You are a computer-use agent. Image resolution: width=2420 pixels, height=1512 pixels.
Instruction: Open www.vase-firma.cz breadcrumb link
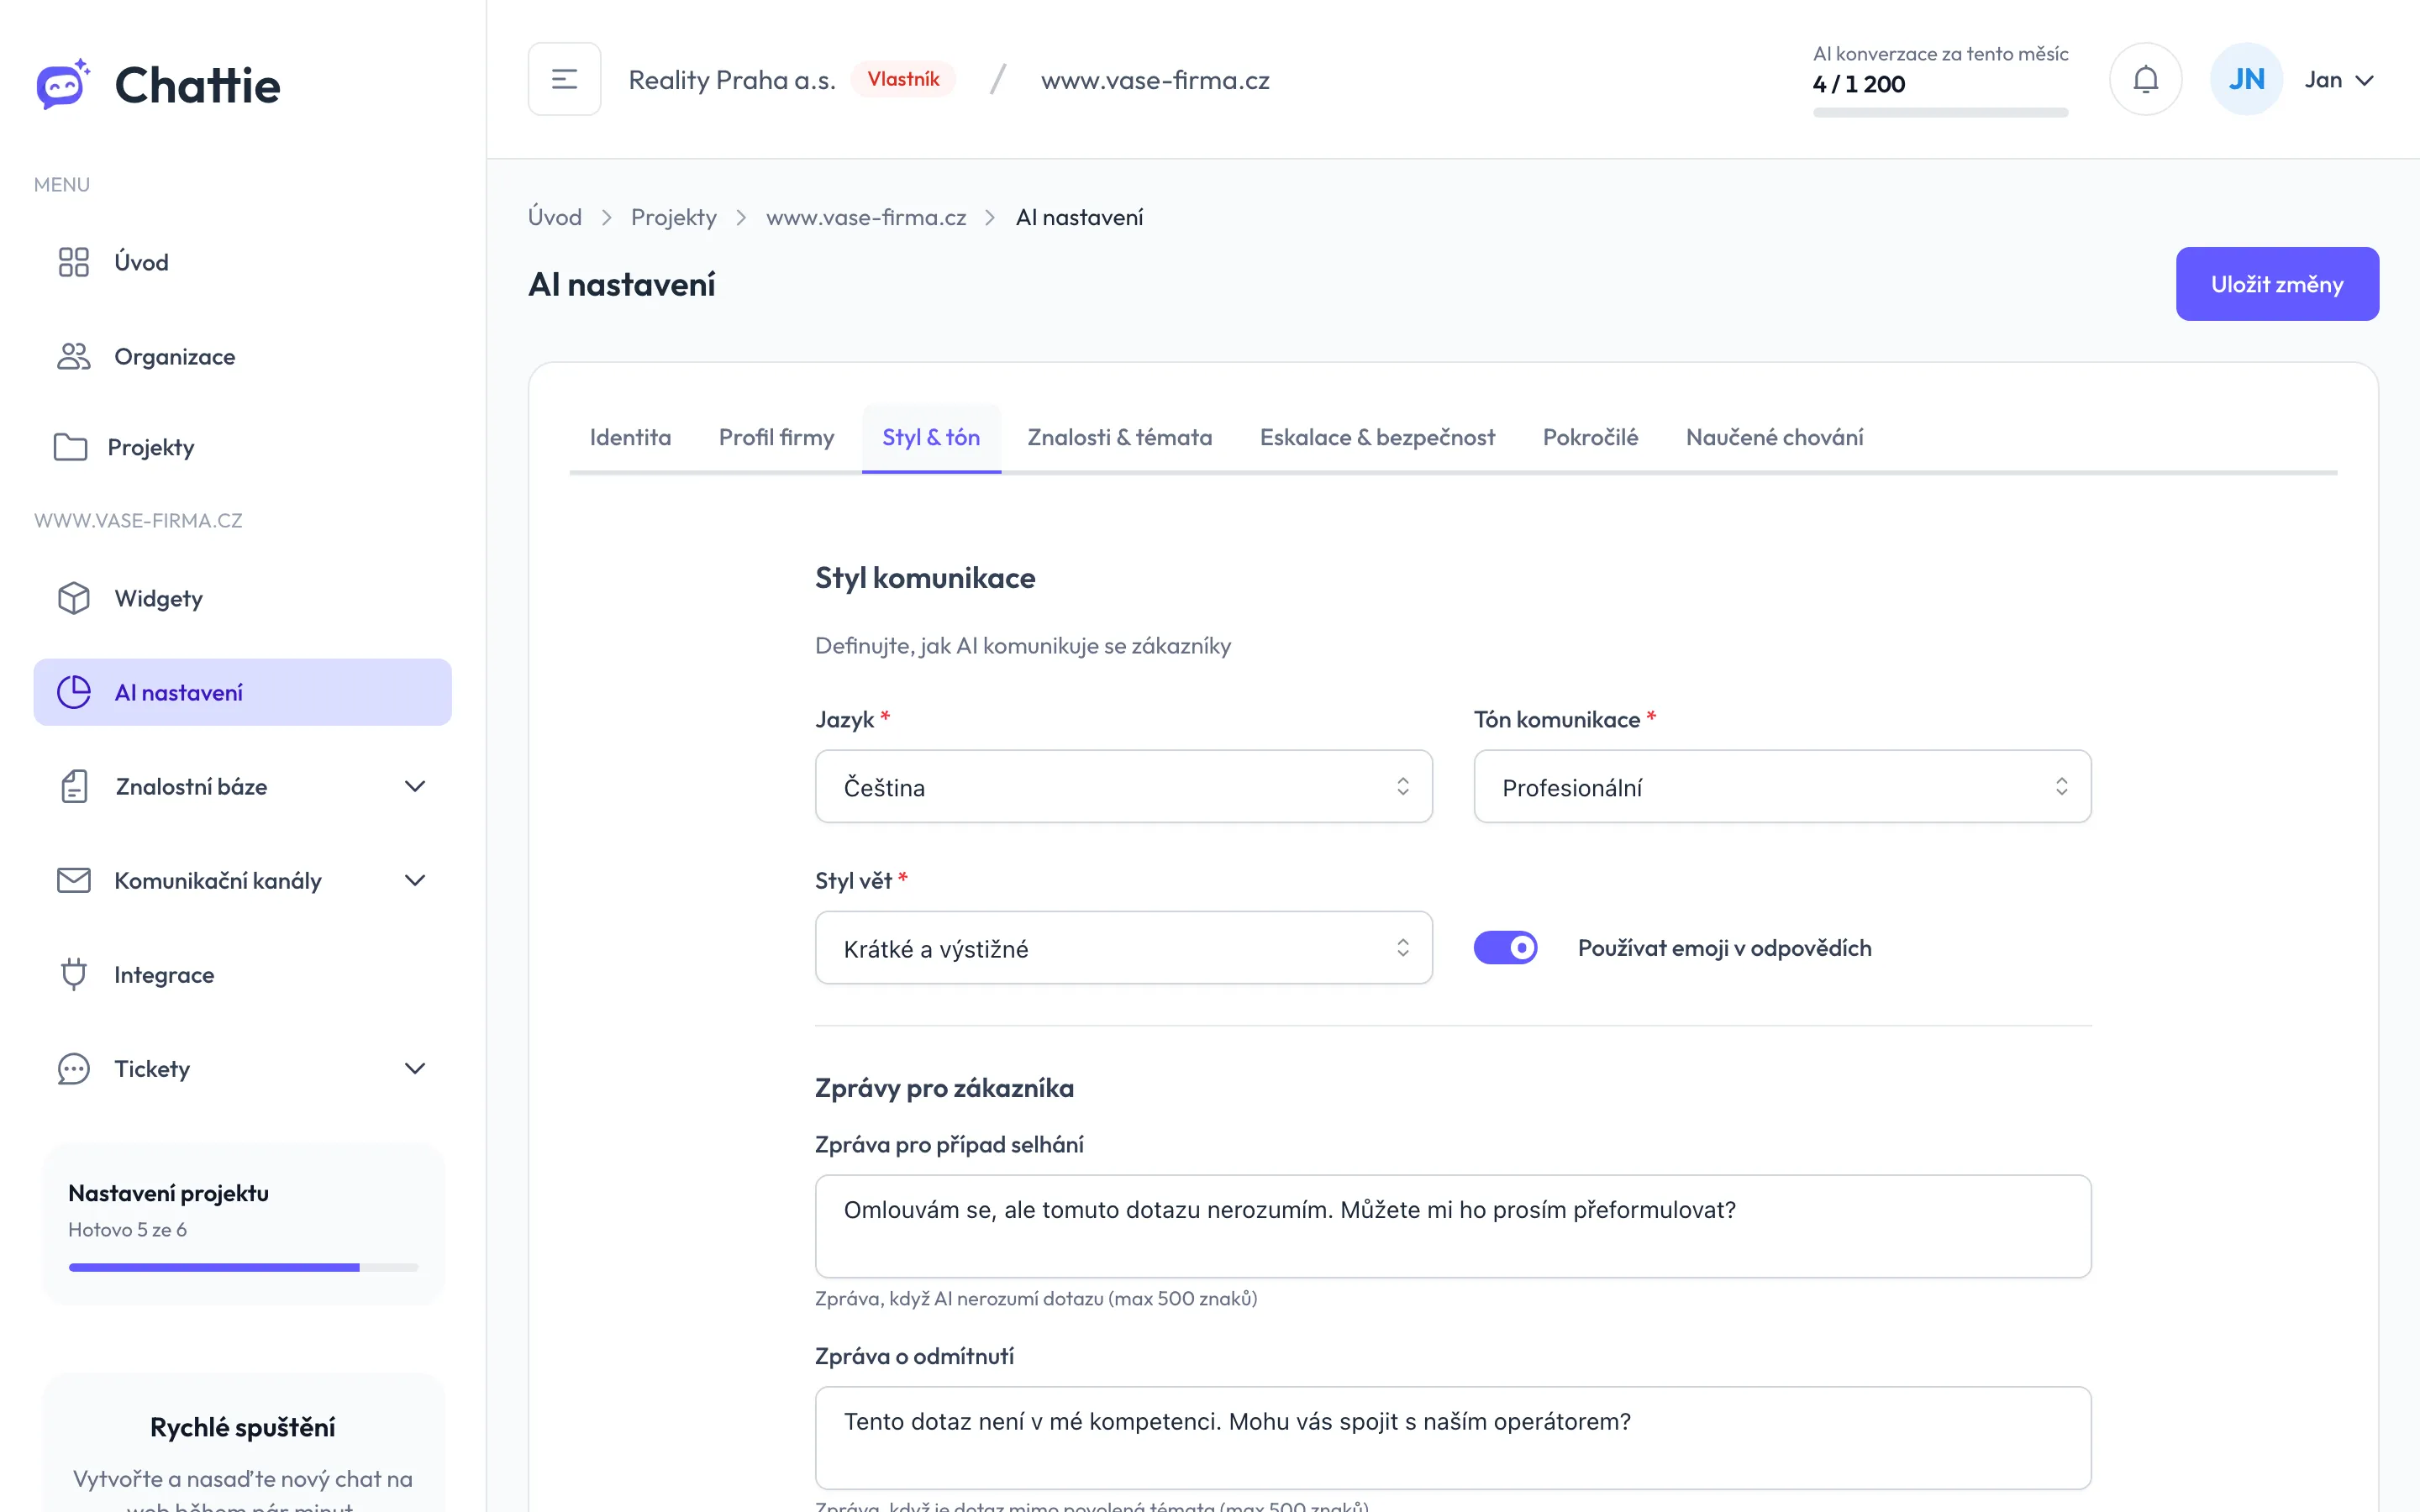[x=866, y=217]
